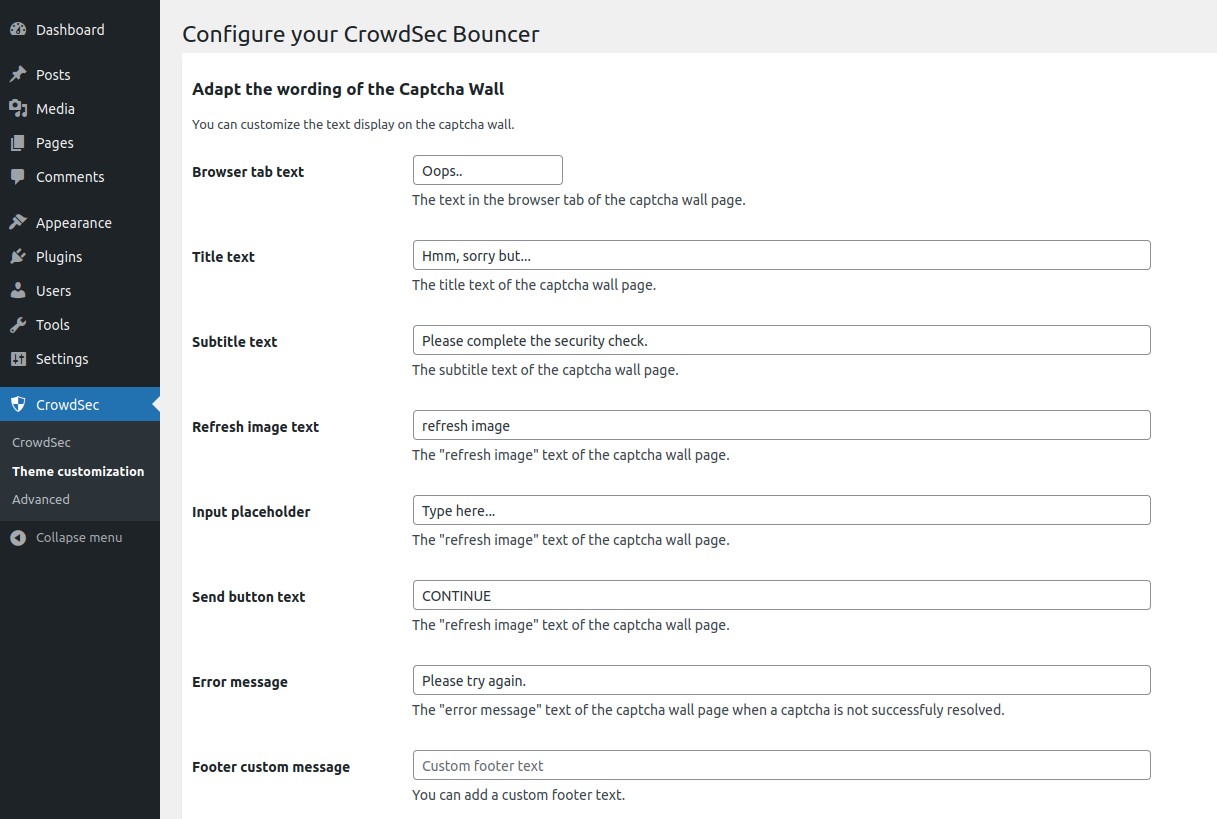Select Theme customization submenu item
Viewport: 1217px width, 819px height.
pos(78,472)
